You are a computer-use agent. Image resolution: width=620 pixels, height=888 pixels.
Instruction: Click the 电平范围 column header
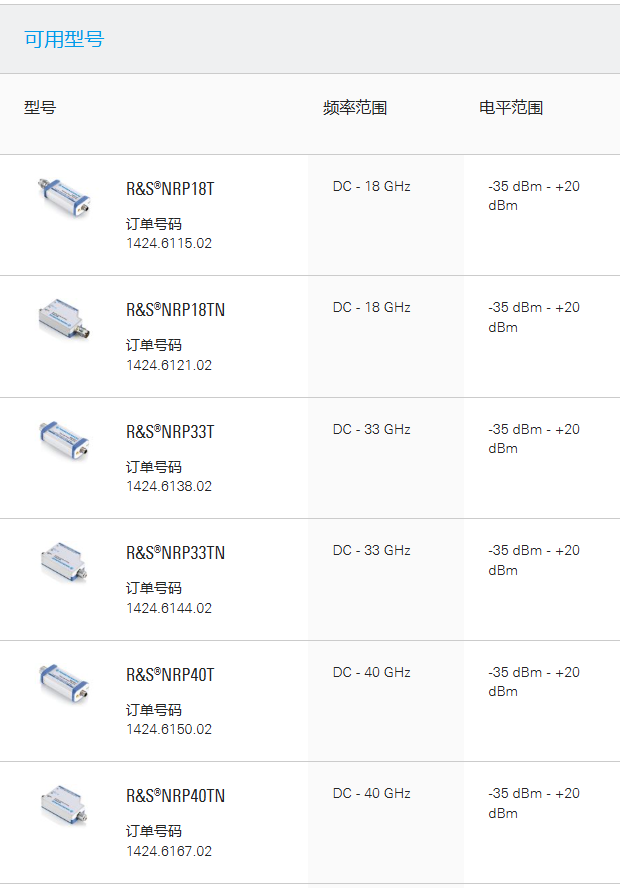pyautogui.click(x=511, y=107)
